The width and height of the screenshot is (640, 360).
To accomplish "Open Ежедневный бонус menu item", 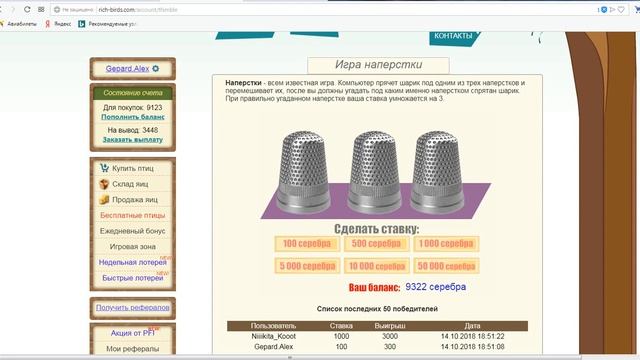I will coord(133,231).
